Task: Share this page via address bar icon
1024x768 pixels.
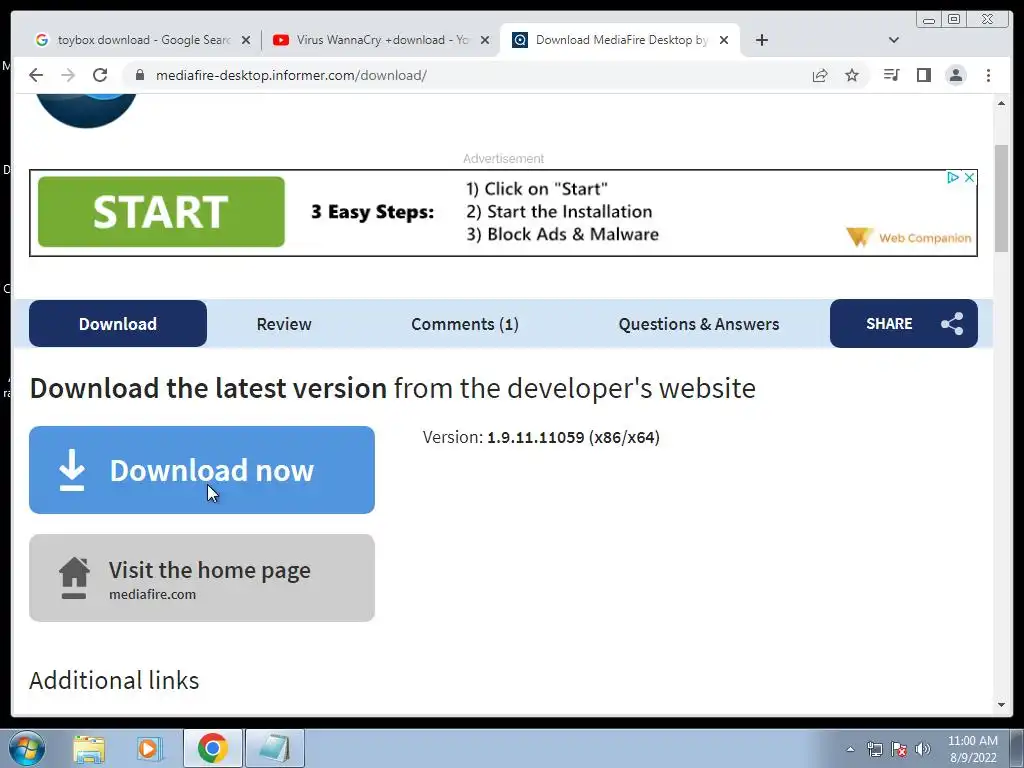Action: [x=820, y=75]
